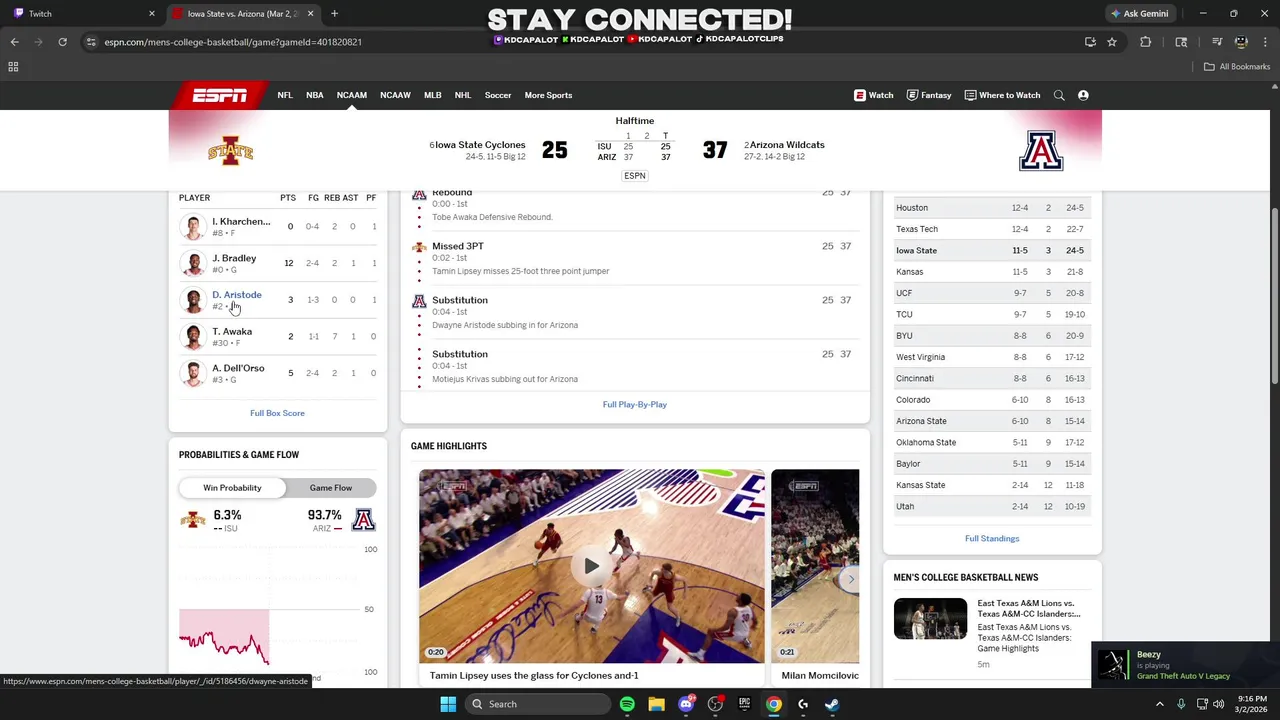This screenshot has width=1280, height=720.
Task: Open File Explorer from the taskbar
Action: (656, 704)
